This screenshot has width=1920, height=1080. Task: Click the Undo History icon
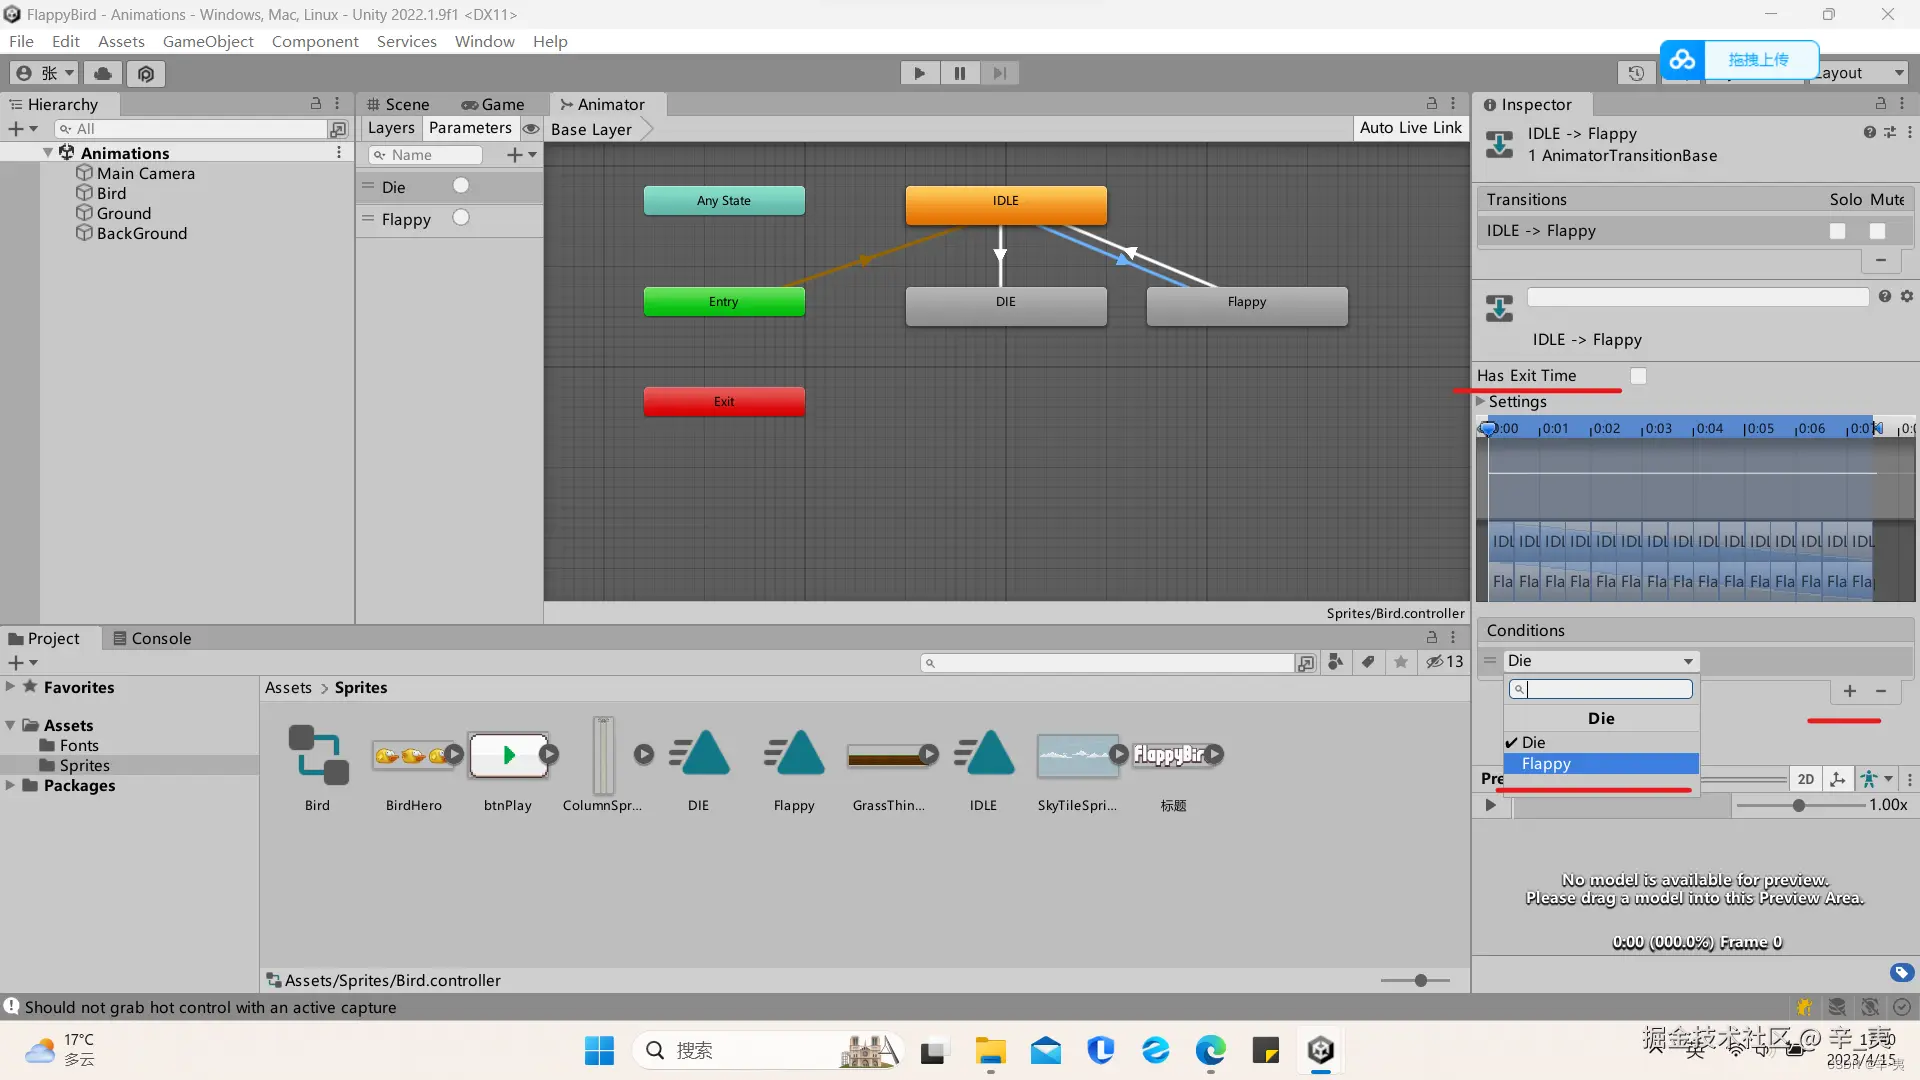point(1636,73)
